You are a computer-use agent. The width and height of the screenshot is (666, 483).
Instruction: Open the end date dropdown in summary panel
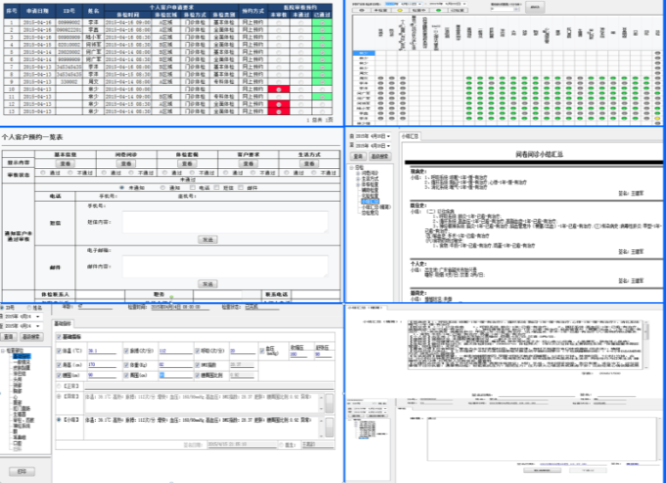(x=388, y=146)
